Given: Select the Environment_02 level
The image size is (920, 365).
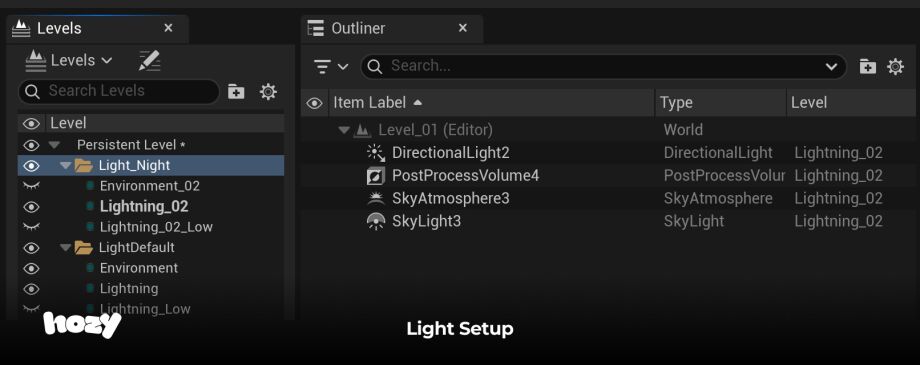Looking at the screenshot, I should (x=150, y=186).
